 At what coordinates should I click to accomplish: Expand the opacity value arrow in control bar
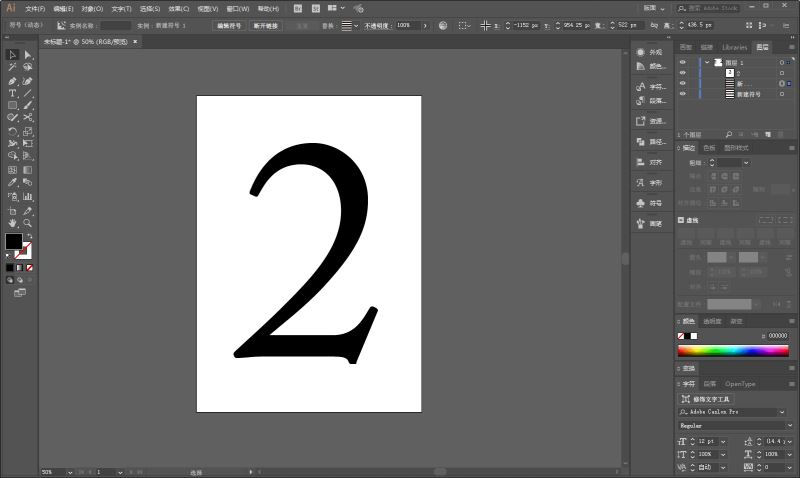[425, 26]
